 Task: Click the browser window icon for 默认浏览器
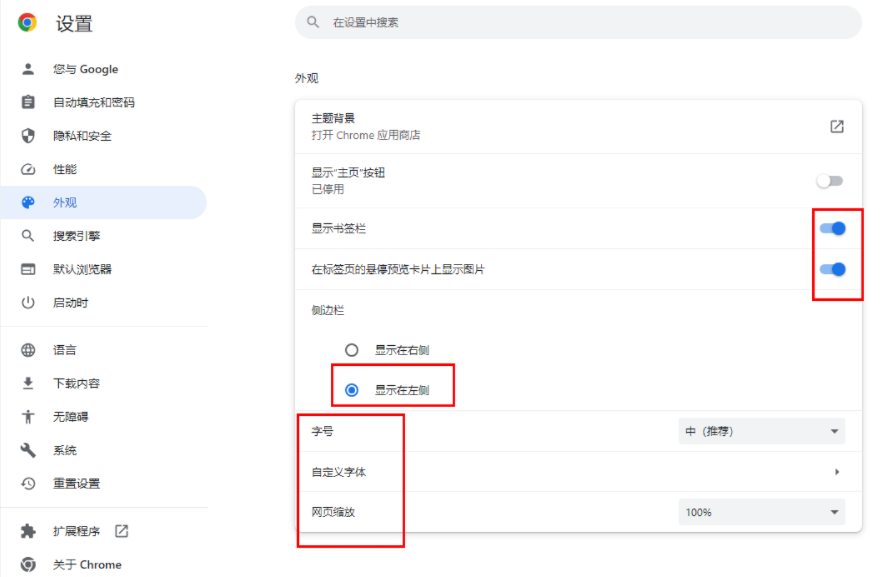[28, 269]
